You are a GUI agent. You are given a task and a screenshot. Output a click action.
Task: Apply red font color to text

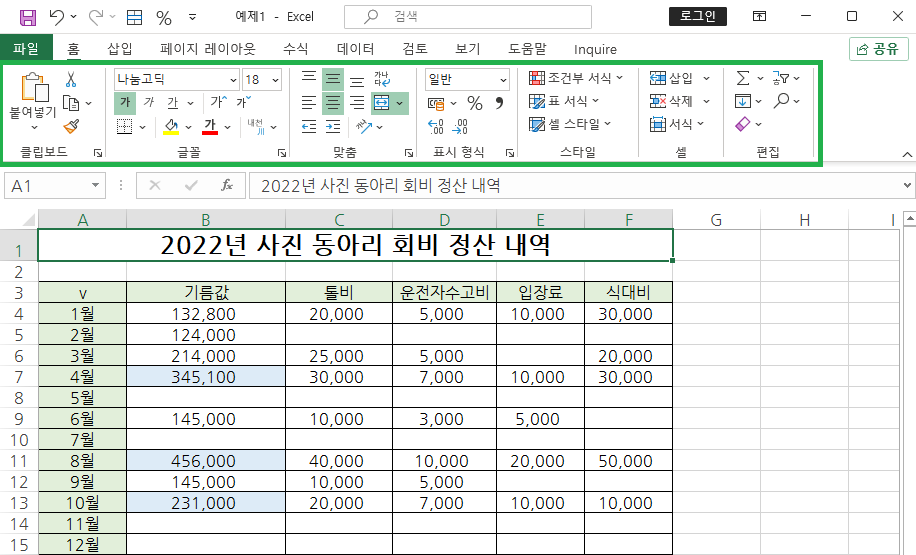(210, 126)
